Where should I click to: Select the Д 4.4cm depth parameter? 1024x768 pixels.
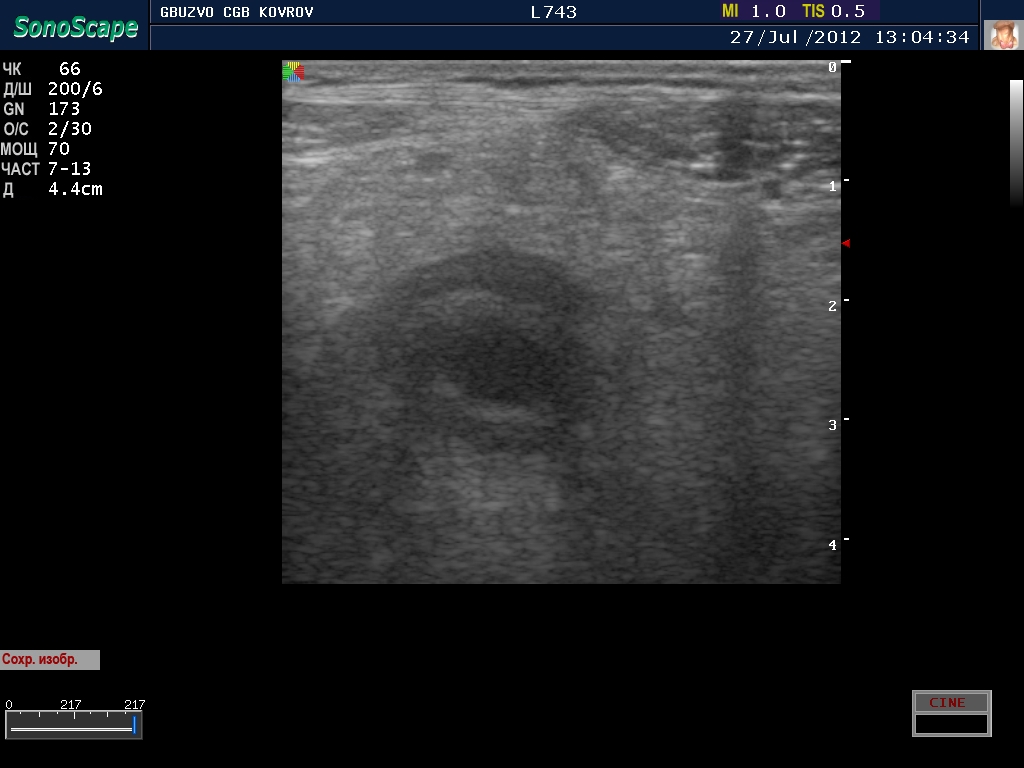tap(52, 189)
